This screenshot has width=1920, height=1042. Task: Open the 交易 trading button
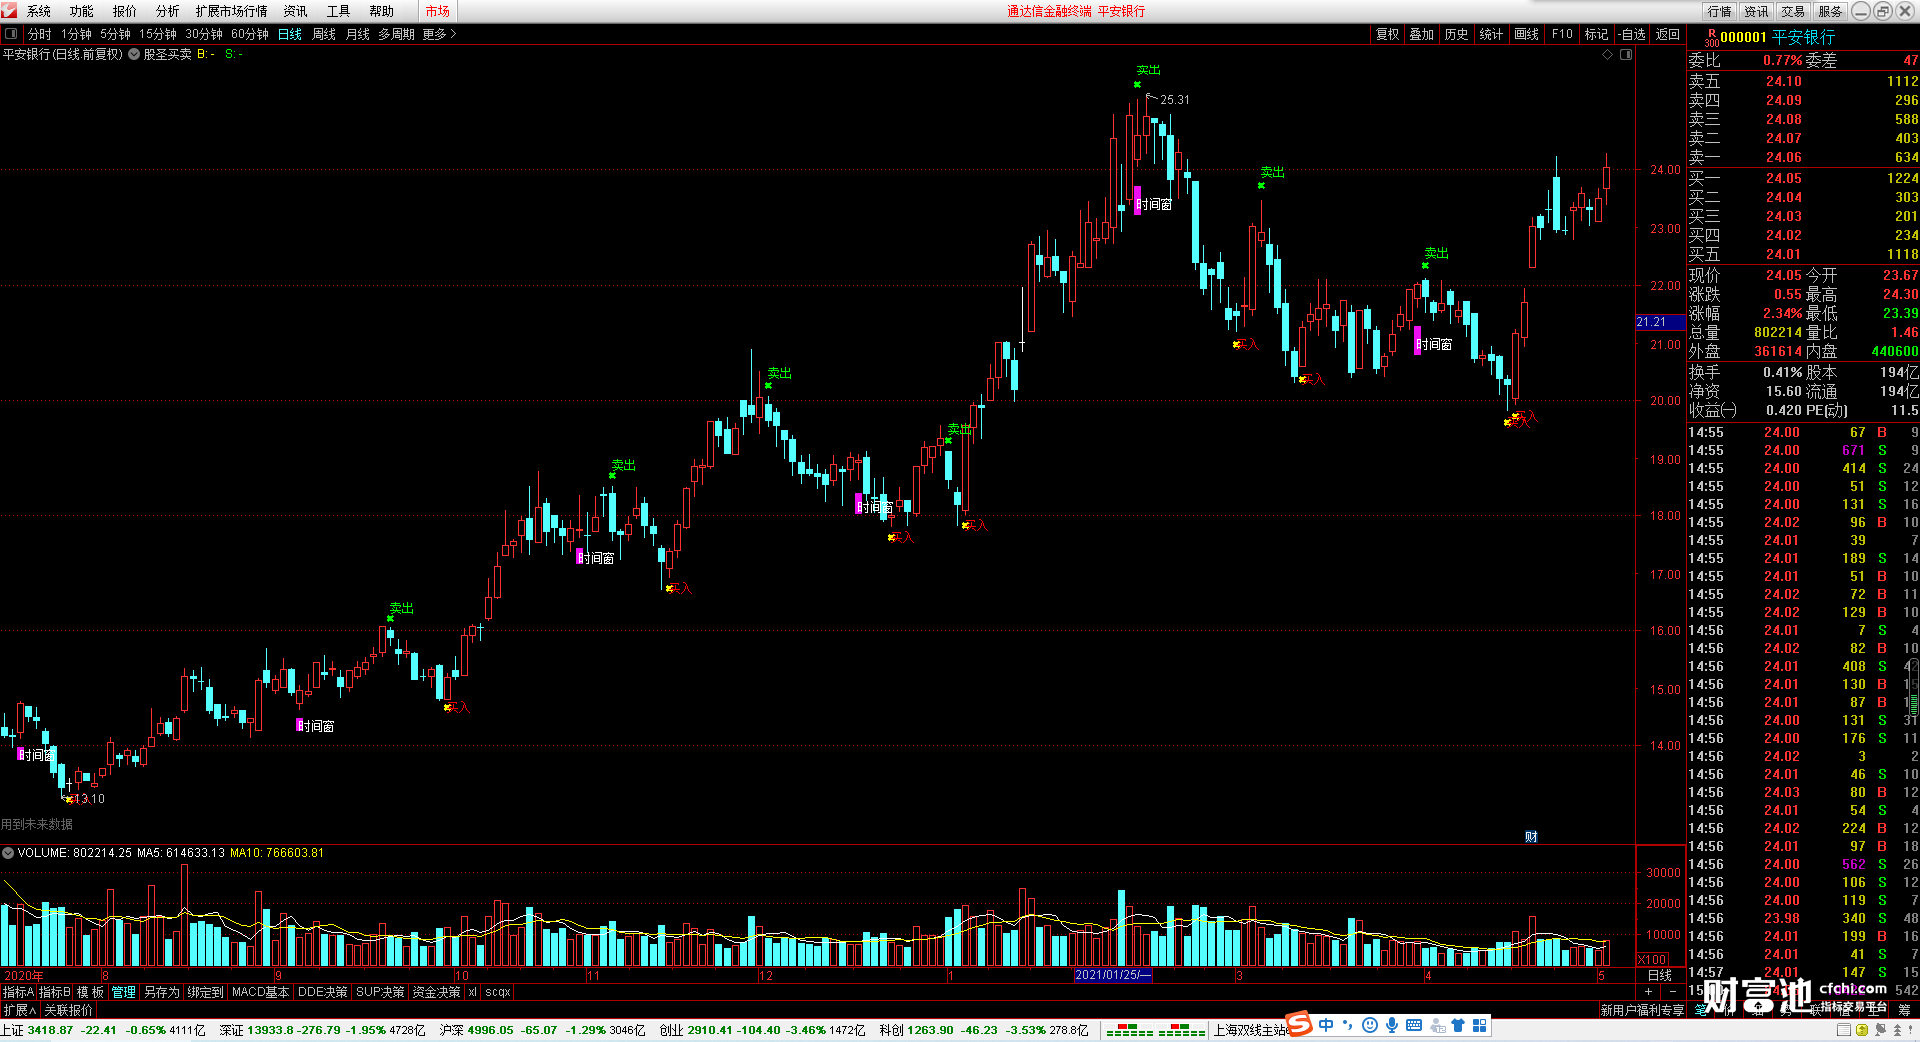tap(1793, 11)
